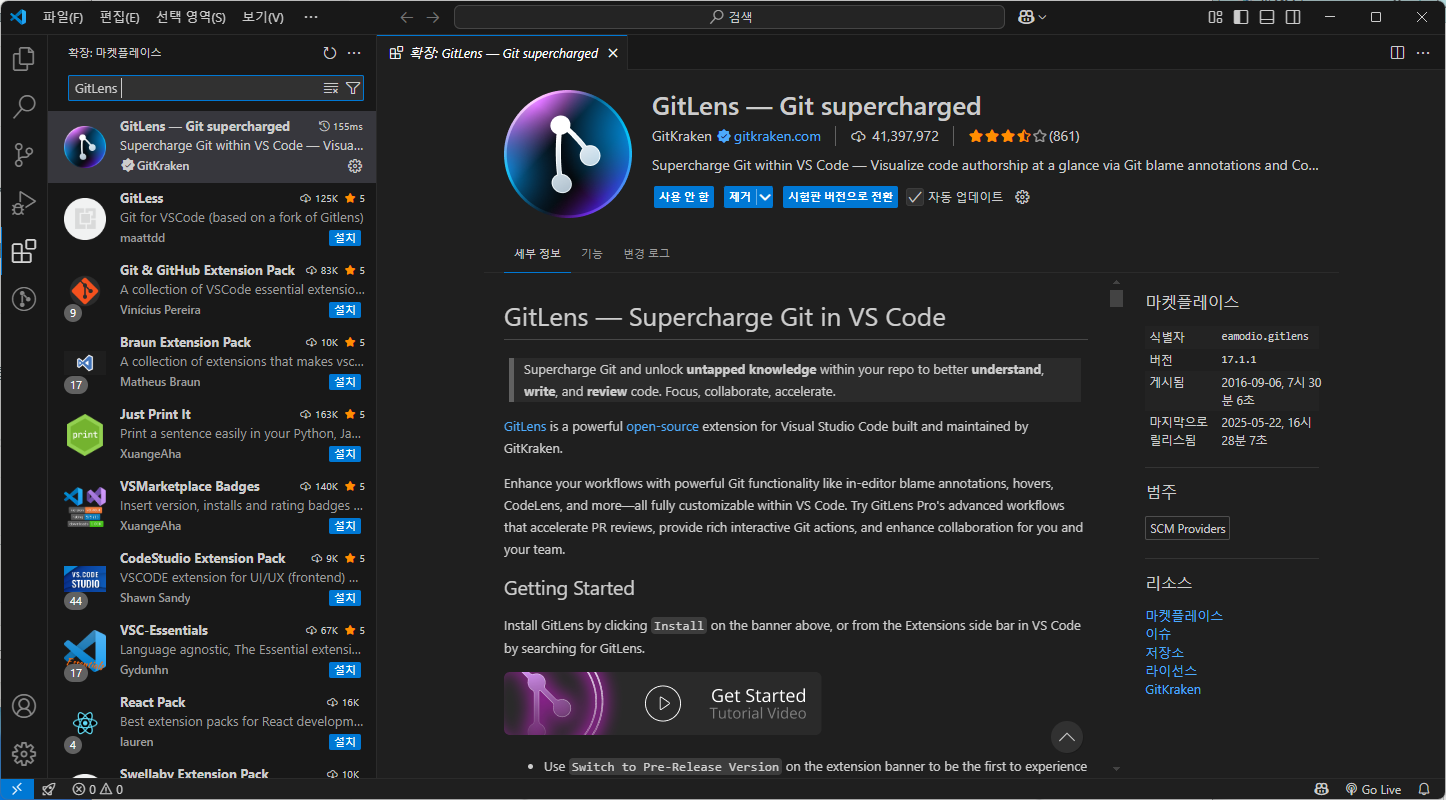The width and height of the screenshot is (1446, 800).
Task: Open the 파일(F) menu
Action: [62, 17]
